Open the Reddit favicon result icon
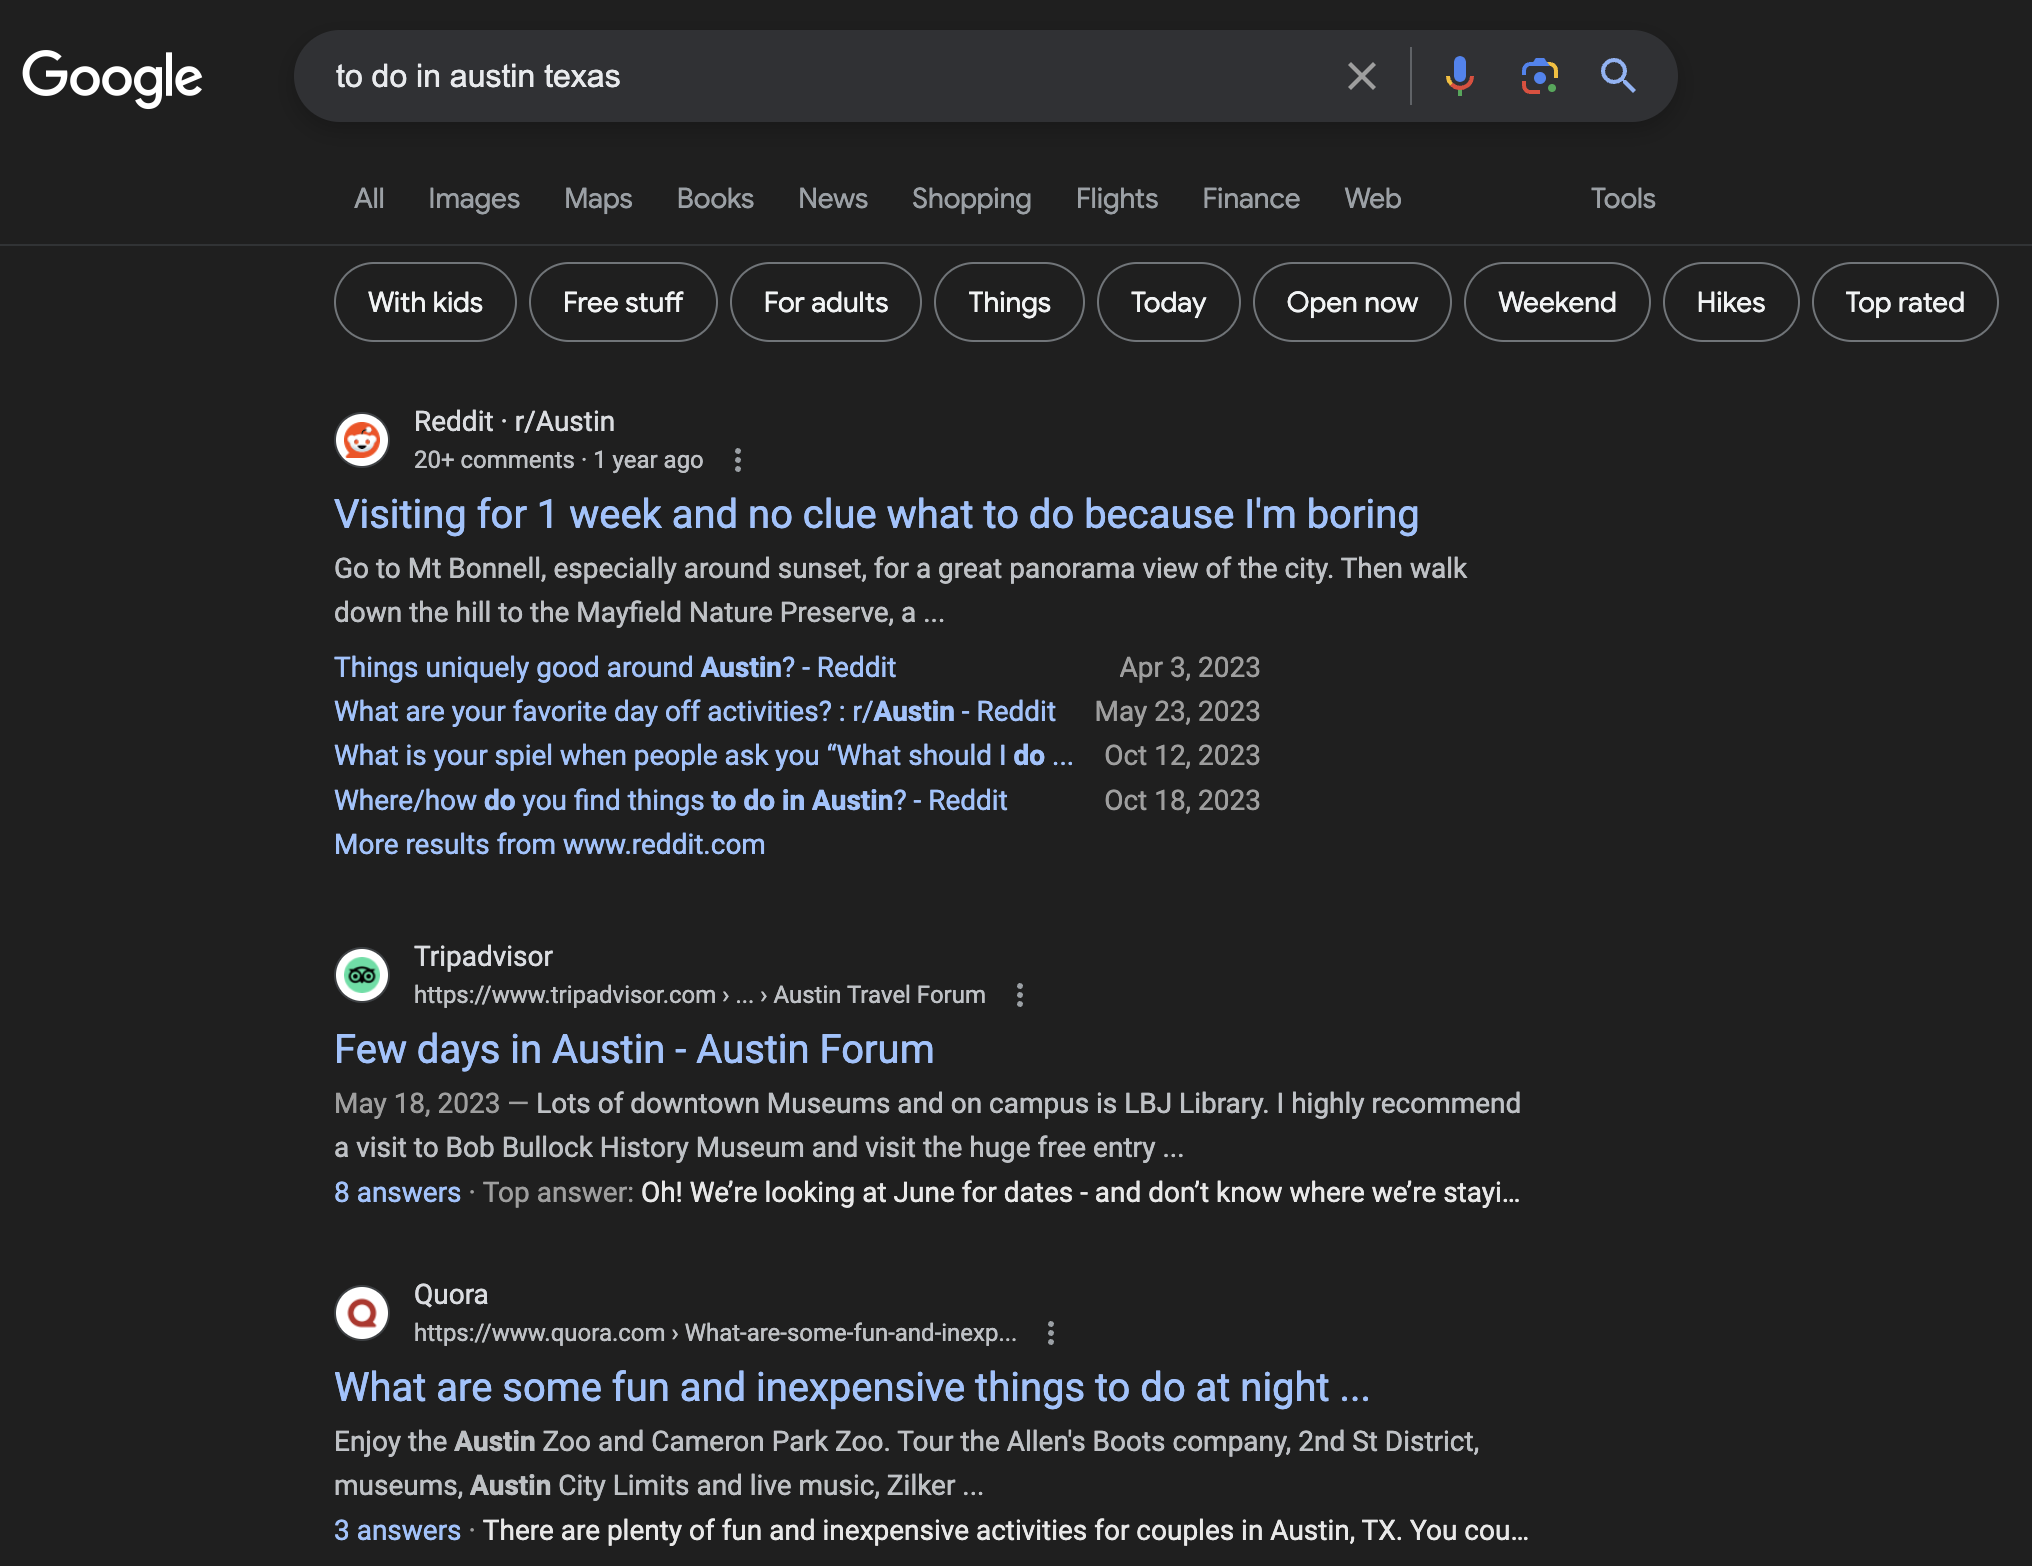The width and height of the screenshot is (2032, 1566). 362,440
